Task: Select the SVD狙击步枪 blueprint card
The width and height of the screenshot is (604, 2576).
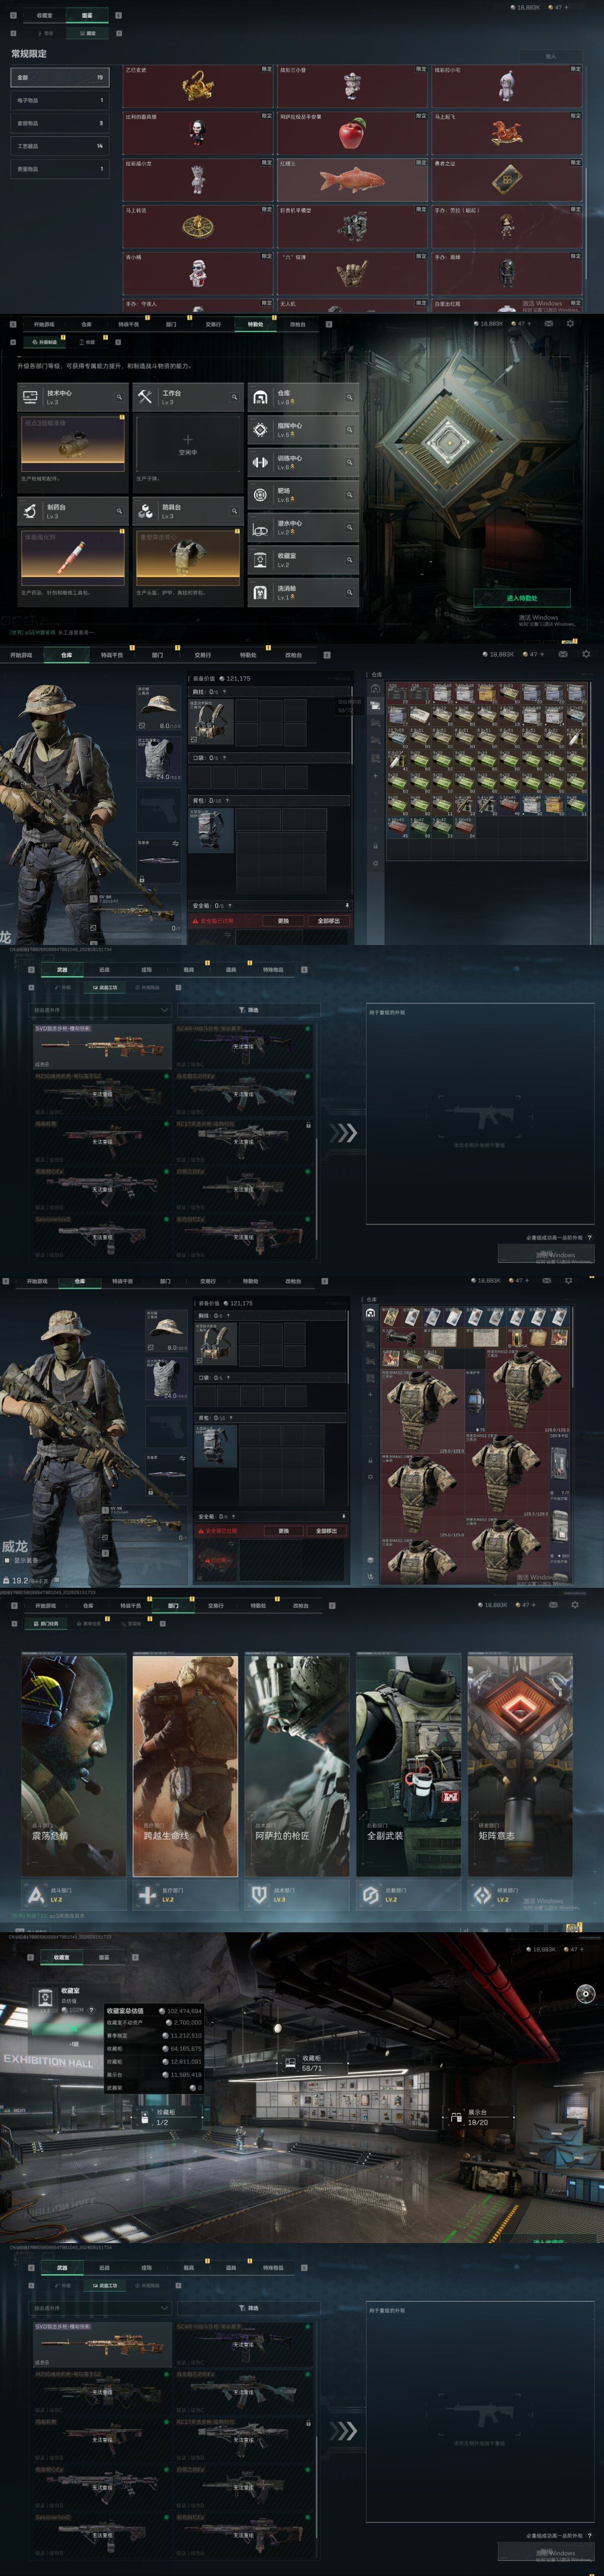Action: (102, 1046)
